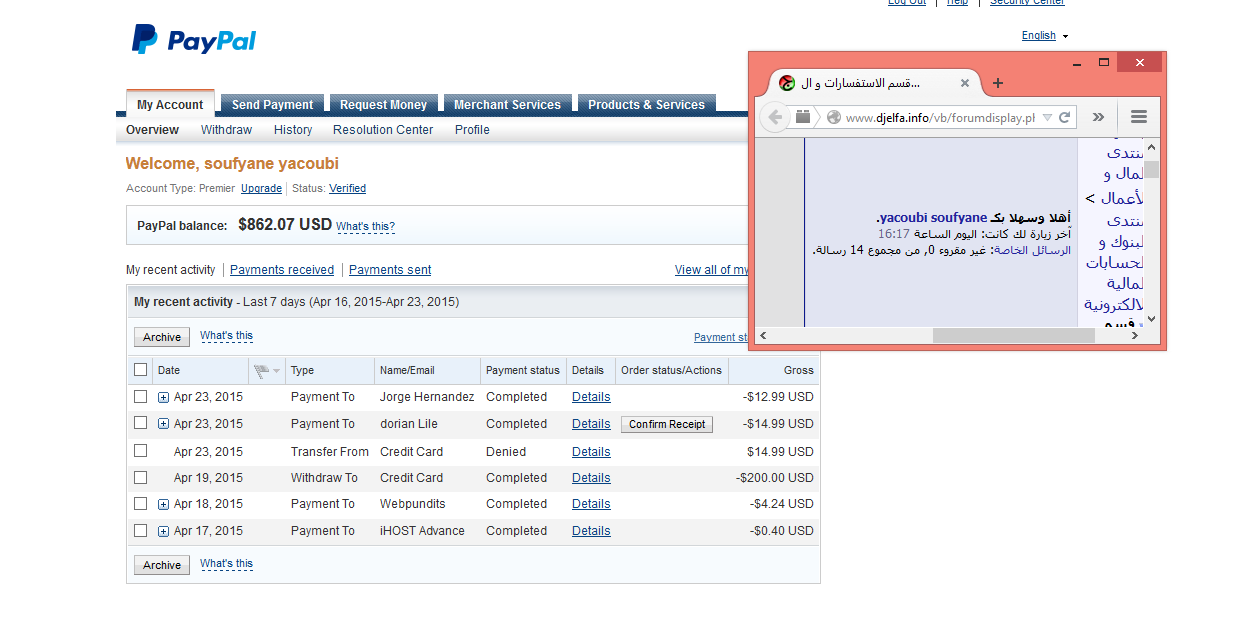Open the Withdraw submenu item
The image size is (1246, 630).
[226, 130]
